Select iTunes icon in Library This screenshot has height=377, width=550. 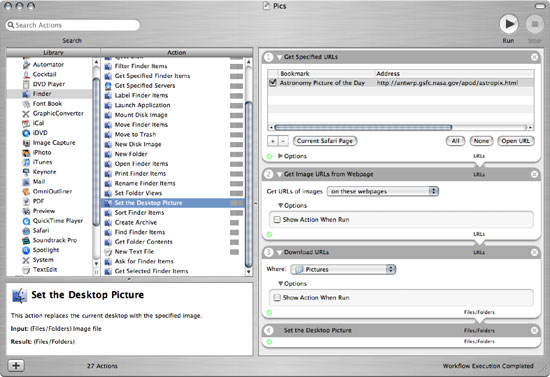[x=26, y=162]
